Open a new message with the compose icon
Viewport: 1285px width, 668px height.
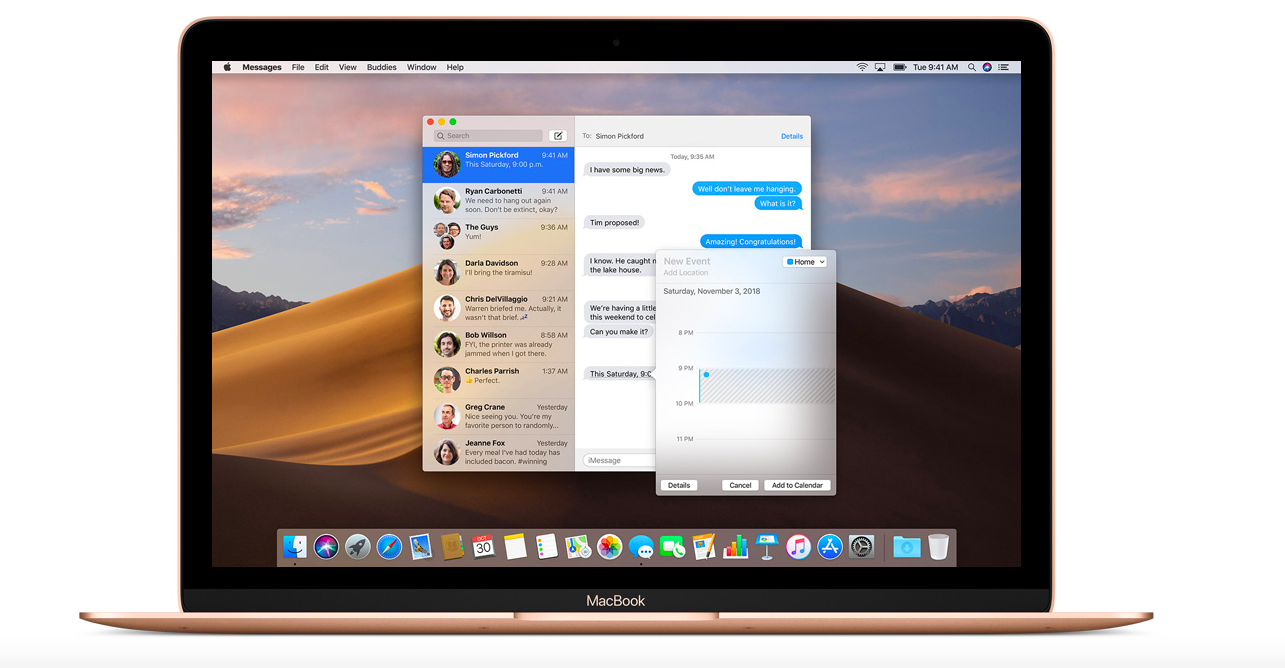[558, 135]
